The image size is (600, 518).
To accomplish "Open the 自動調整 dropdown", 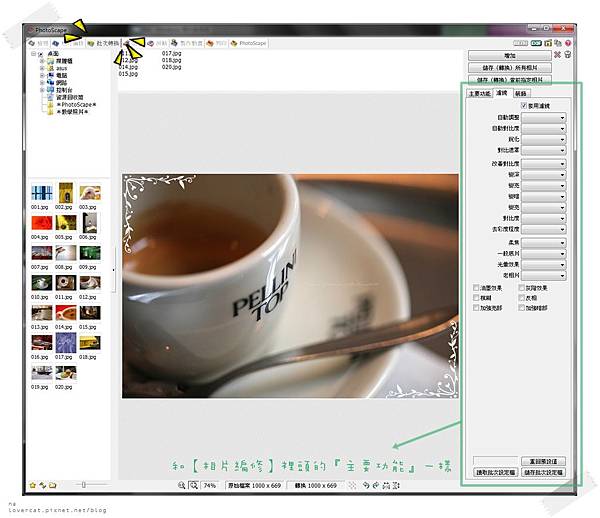I will (x=544, y=117).
